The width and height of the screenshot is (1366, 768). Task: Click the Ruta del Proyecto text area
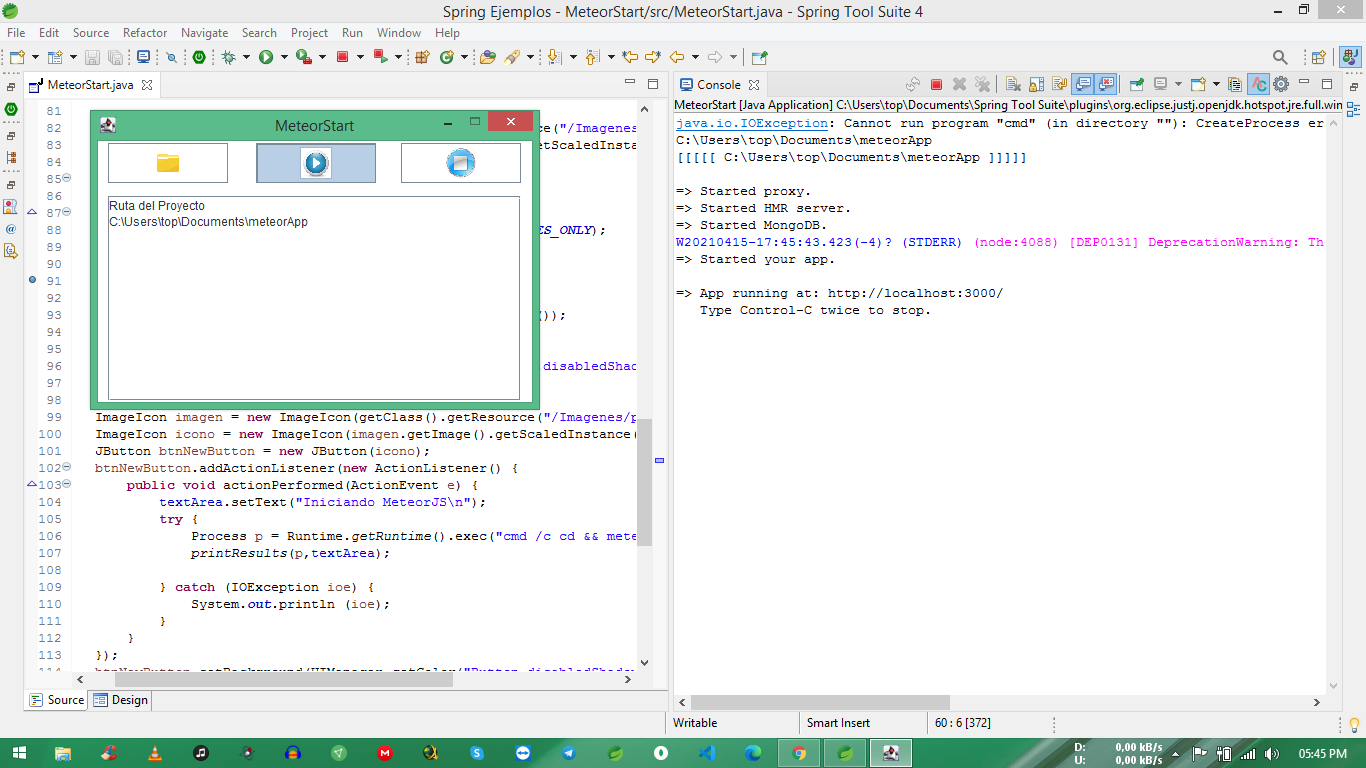point(313,298)
